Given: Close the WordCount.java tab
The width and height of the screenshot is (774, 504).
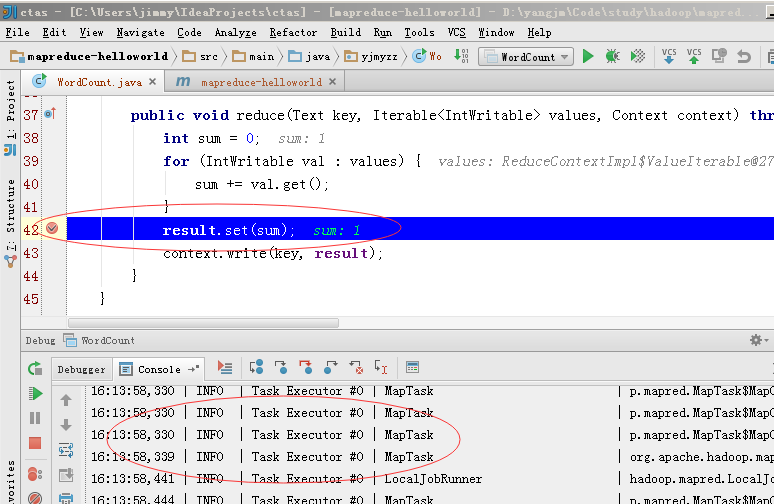Looking at the screenshot, I should tap(153, 82).
